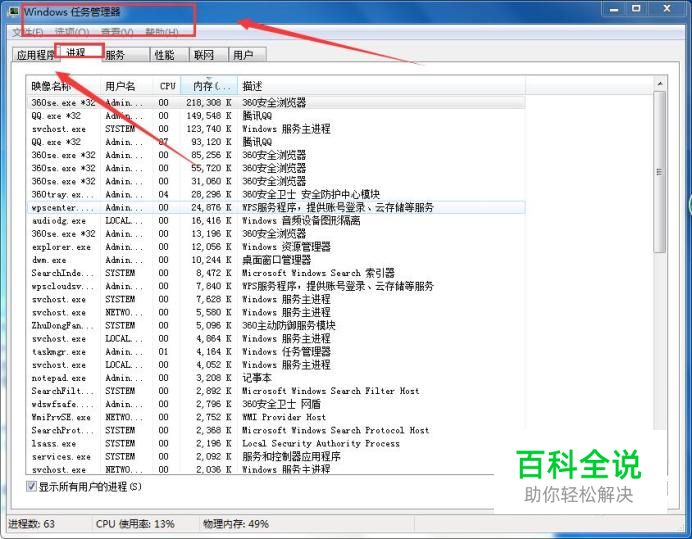
Task: Sort by 用户名 column header
Action: (127, 86)
